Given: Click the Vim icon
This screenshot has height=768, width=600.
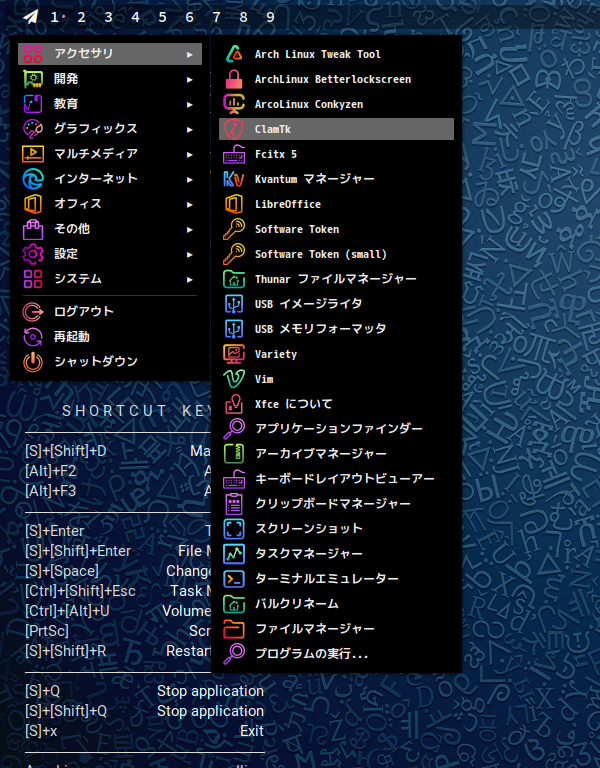Looking at the screenshot, I should (234, 379).
